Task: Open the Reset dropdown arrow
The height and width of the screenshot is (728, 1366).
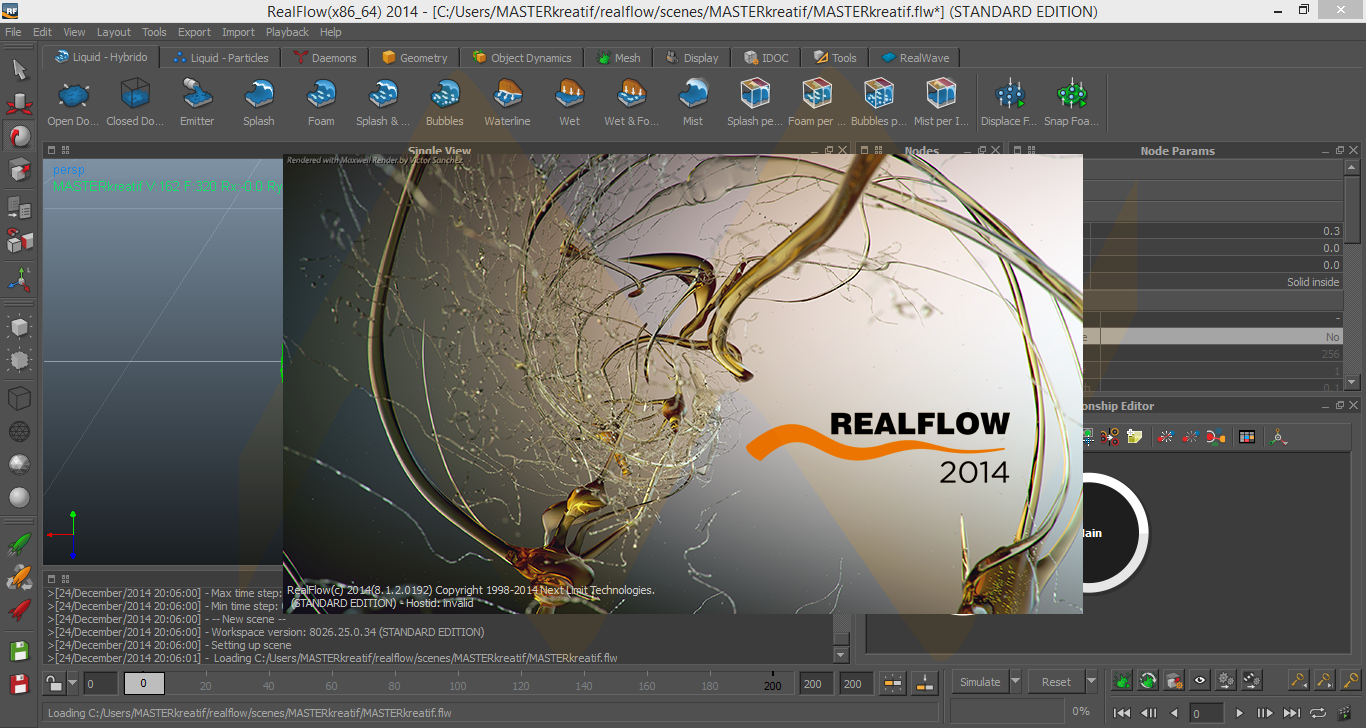Action: (x=1091, y=682)
